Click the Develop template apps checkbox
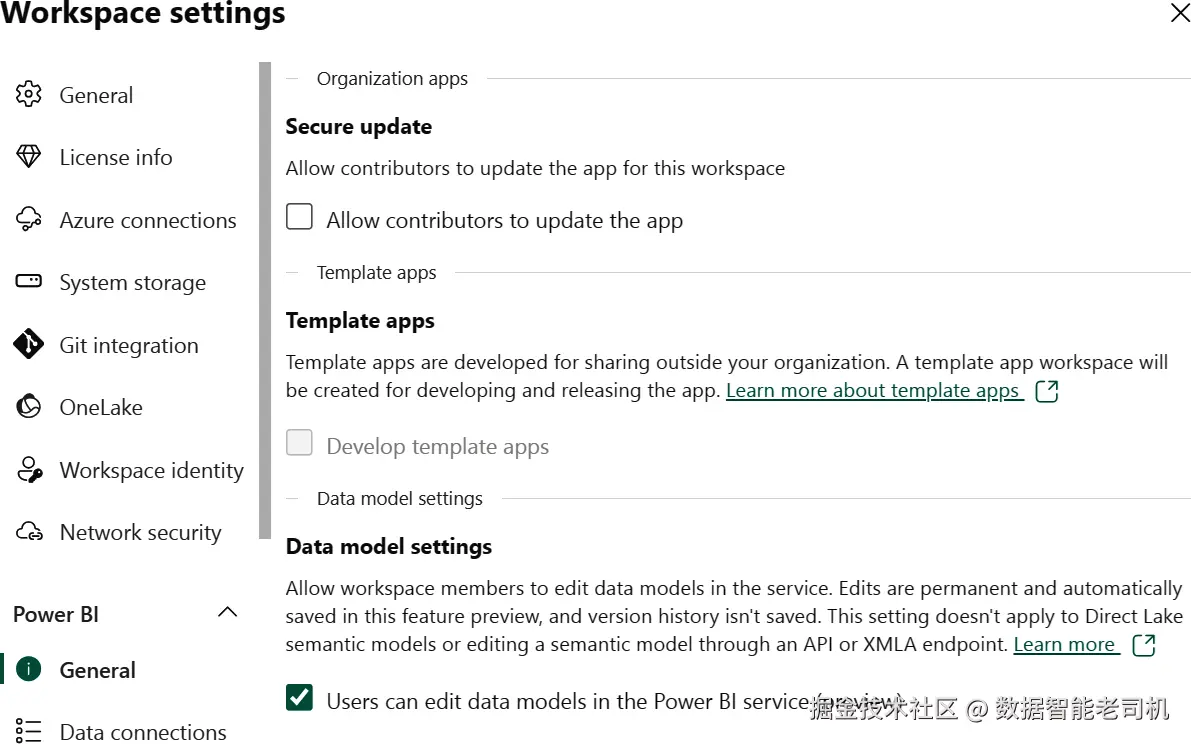The image size is (1191, 744). click(x=300, y=444)
